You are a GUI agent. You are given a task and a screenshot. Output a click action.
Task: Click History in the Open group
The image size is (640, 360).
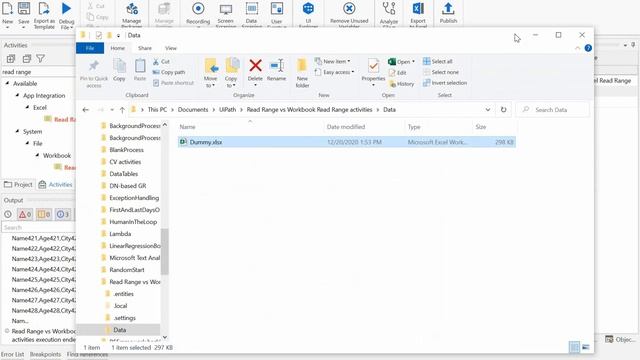[402, 84]
